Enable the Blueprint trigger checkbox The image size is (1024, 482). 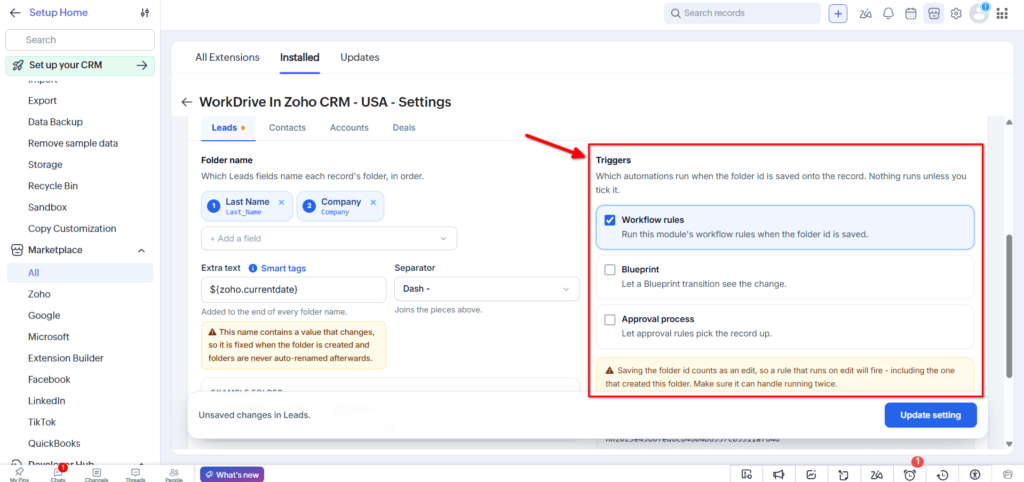click(610, 270)
